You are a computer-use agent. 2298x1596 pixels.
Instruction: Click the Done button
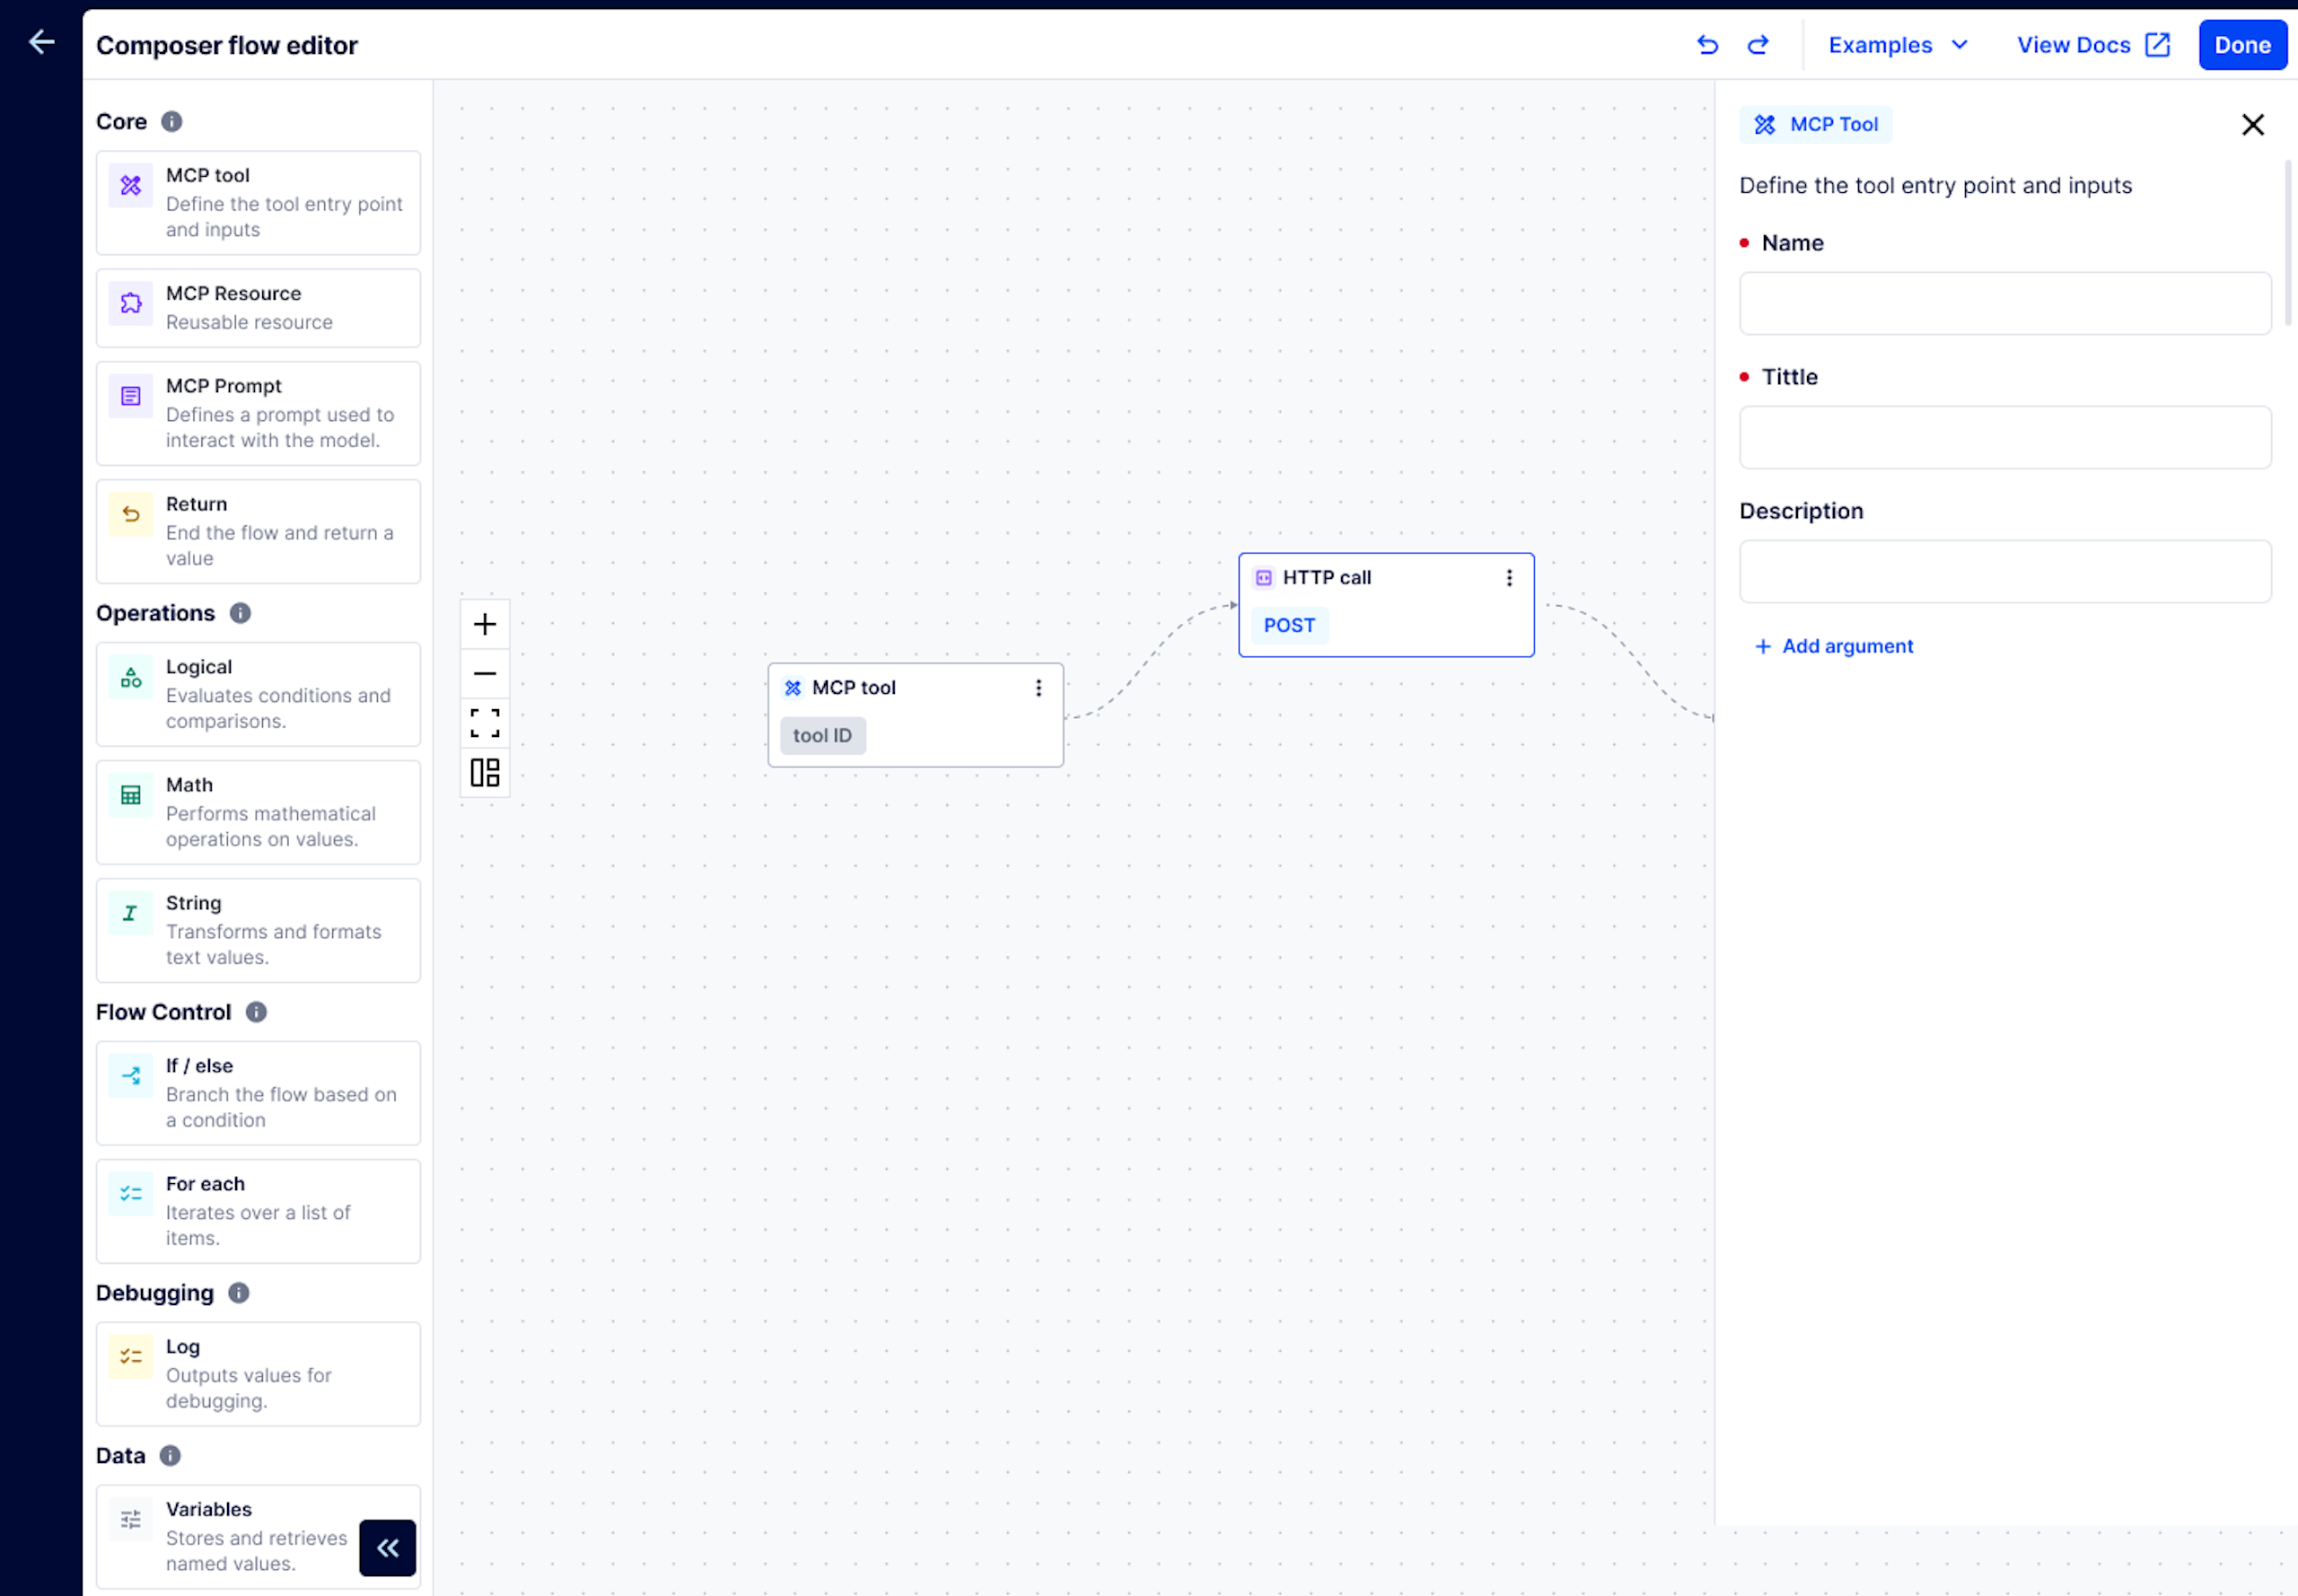(2241, 45)
